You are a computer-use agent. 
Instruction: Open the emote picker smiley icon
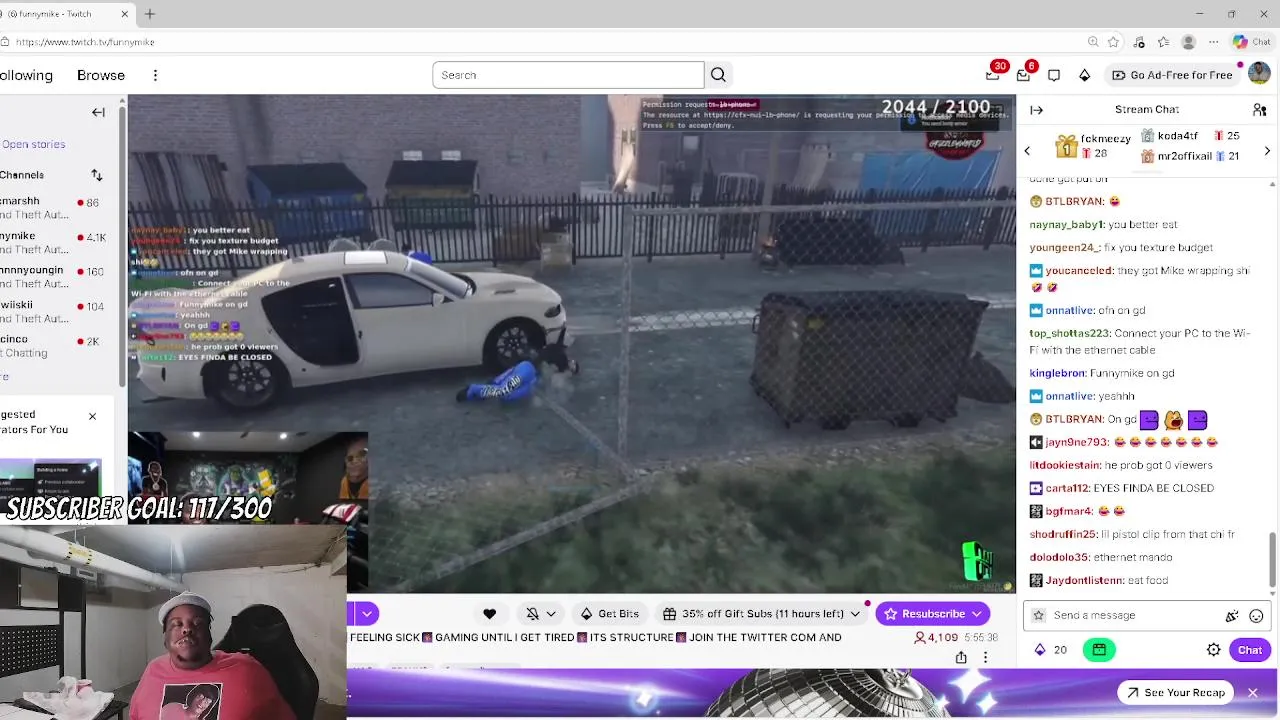point(1256,616)
